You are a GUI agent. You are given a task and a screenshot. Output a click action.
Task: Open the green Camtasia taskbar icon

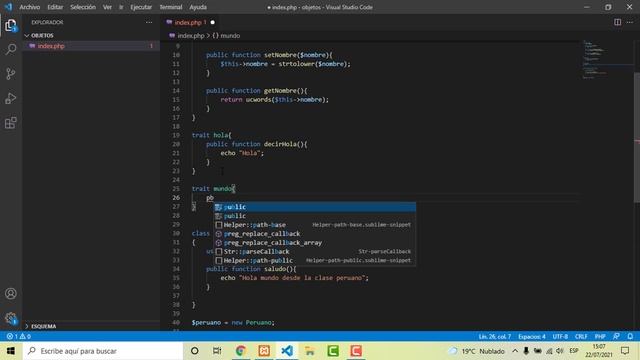click(x=333, y=351)
